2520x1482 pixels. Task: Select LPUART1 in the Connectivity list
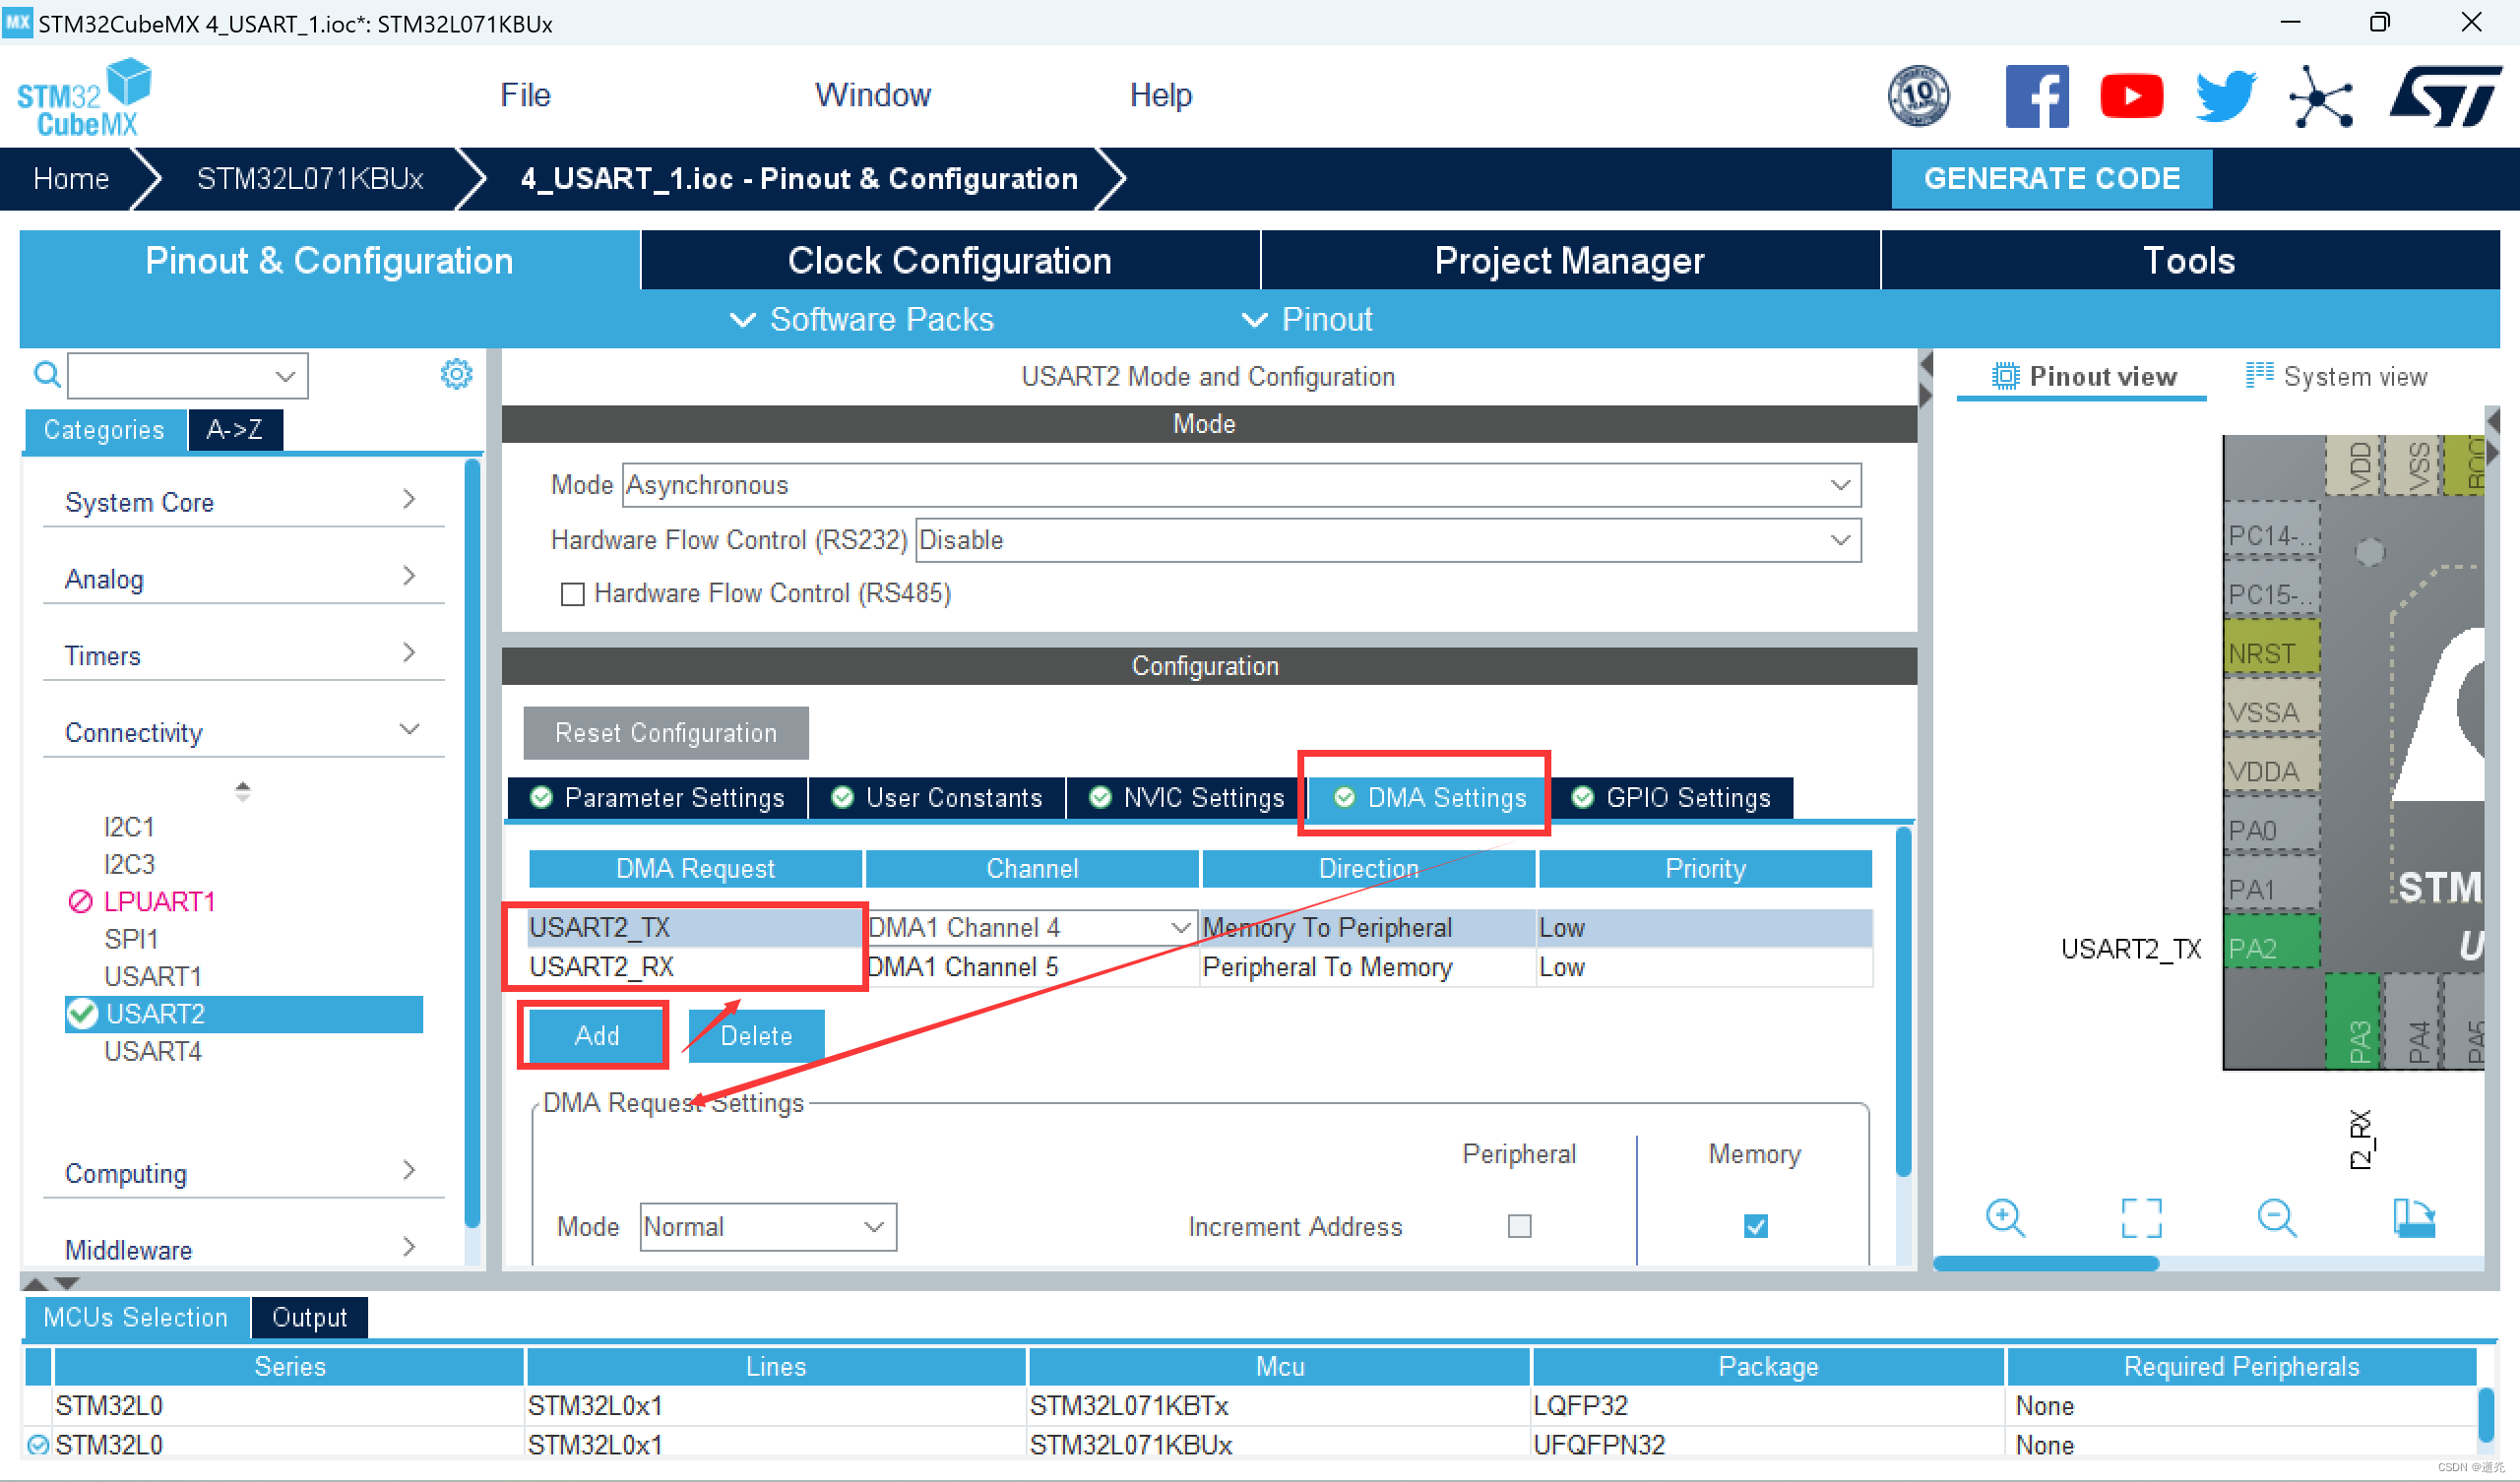click(x=159, y=901)
